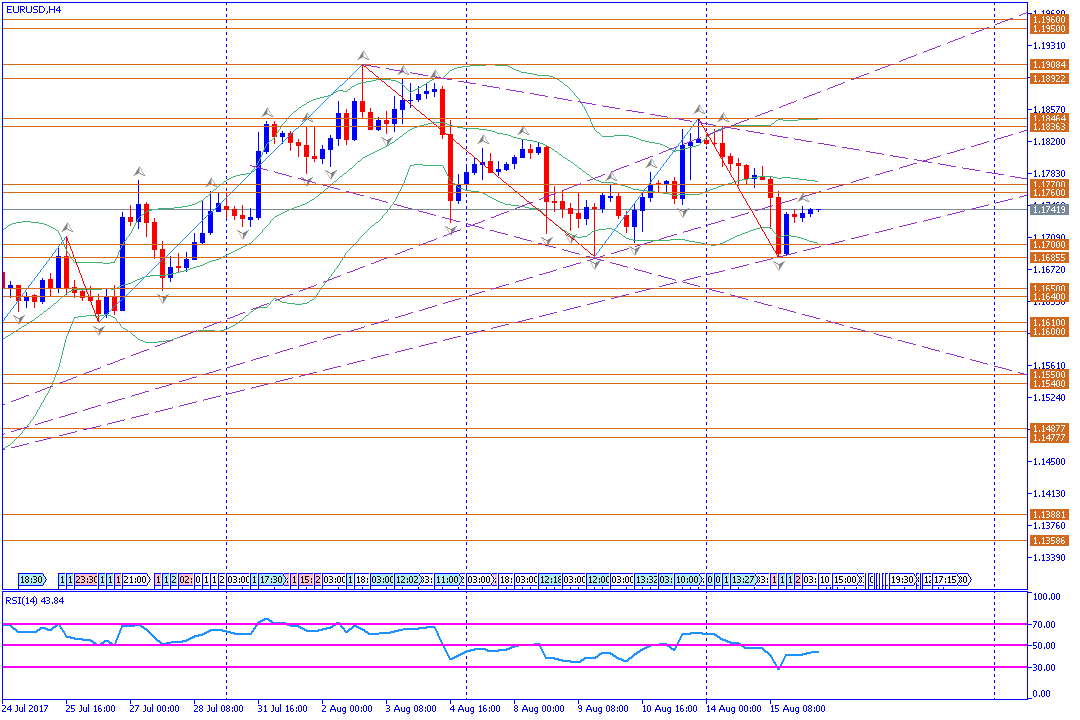Viewport: 1080px width, 720px height.
Task: Select the 1.16855 support level label
Action: 1048,257
